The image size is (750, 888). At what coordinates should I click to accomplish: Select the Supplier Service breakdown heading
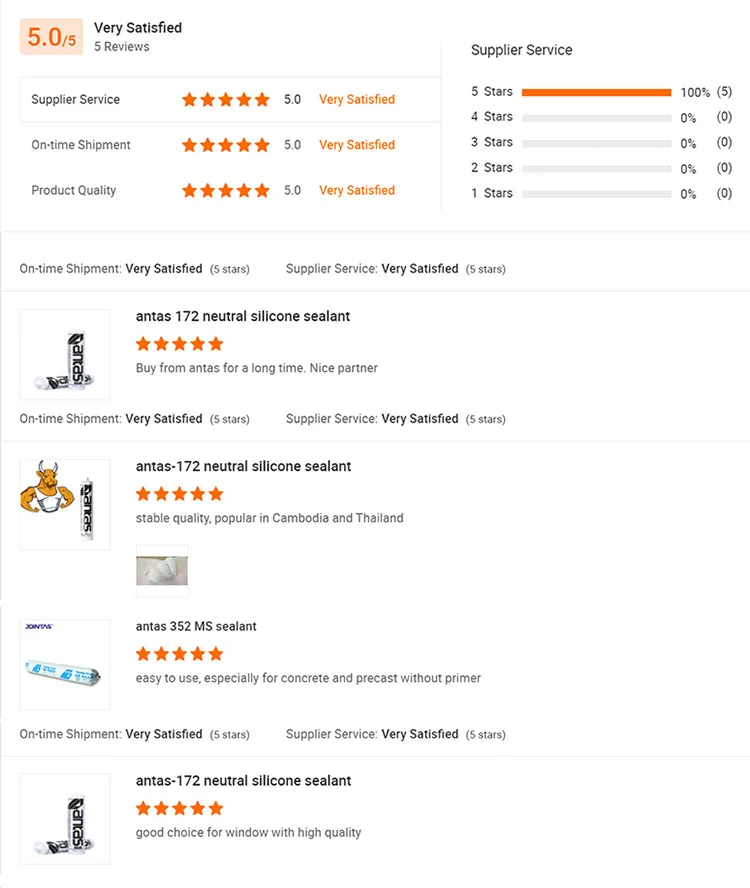(522, 50)
